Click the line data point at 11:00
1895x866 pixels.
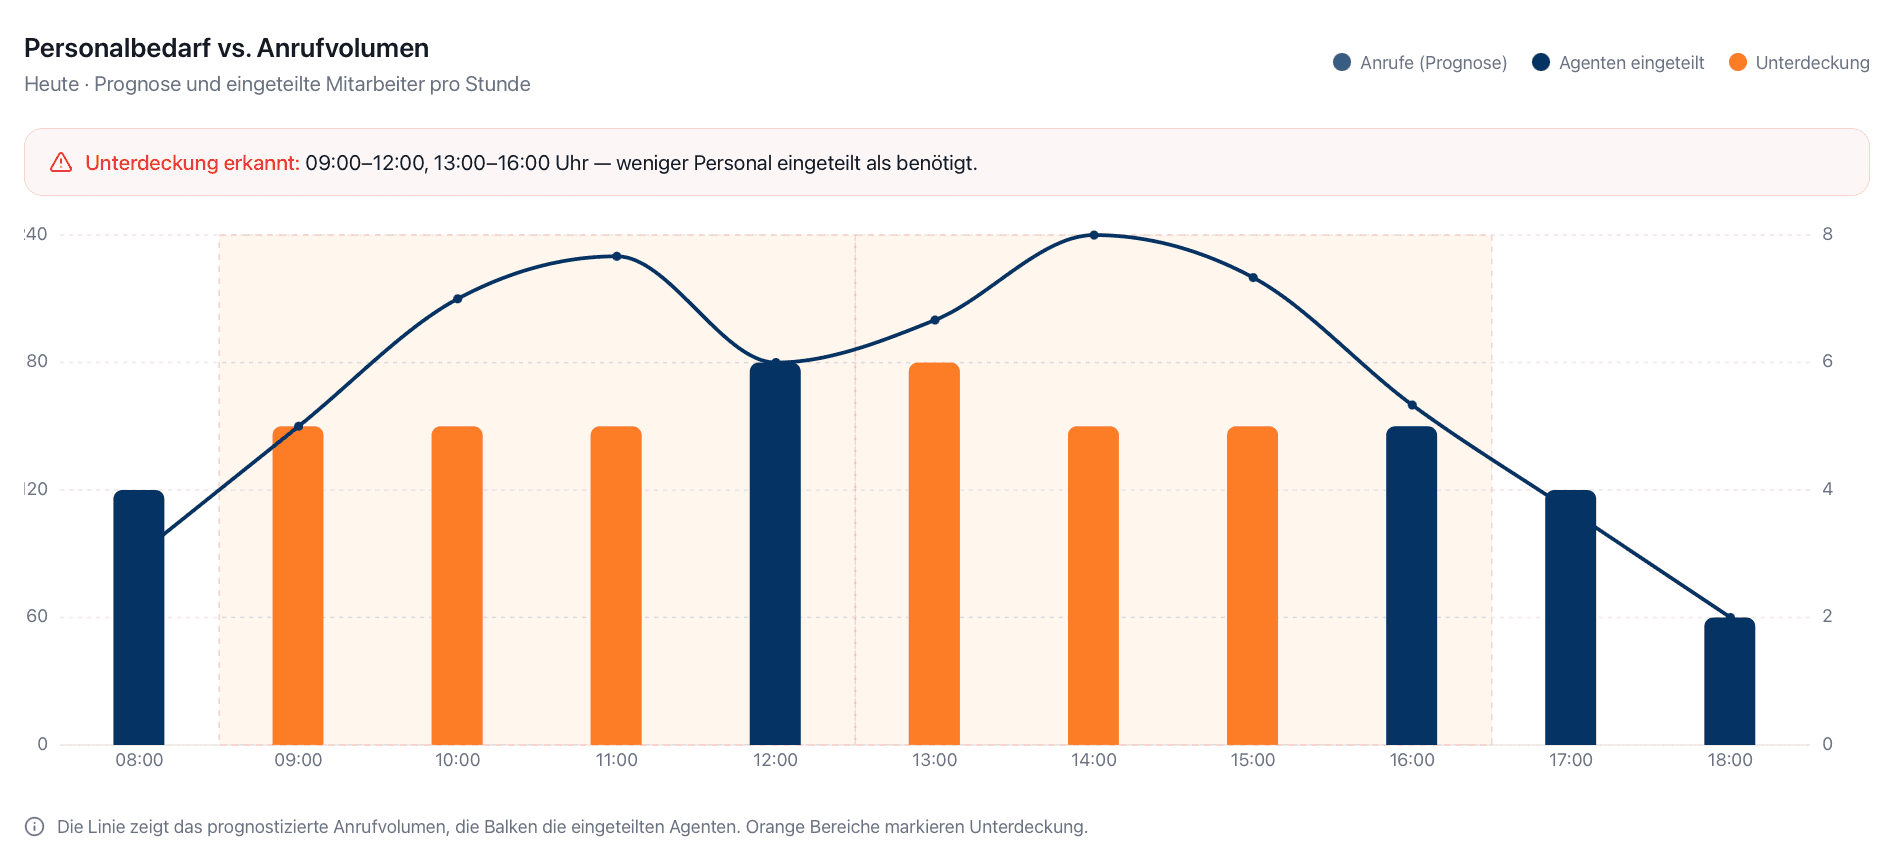point(616,256)
